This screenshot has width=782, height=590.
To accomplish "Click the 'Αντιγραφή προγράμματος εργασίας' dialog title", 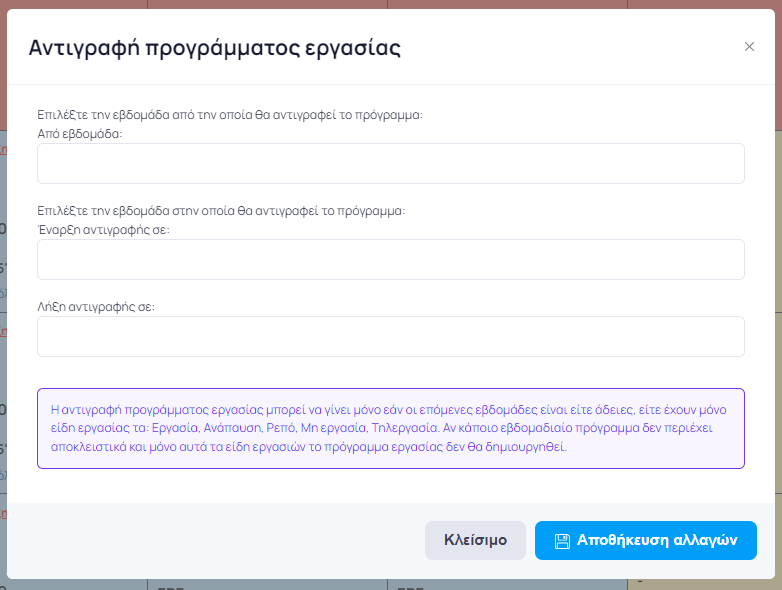I will 214,47.
